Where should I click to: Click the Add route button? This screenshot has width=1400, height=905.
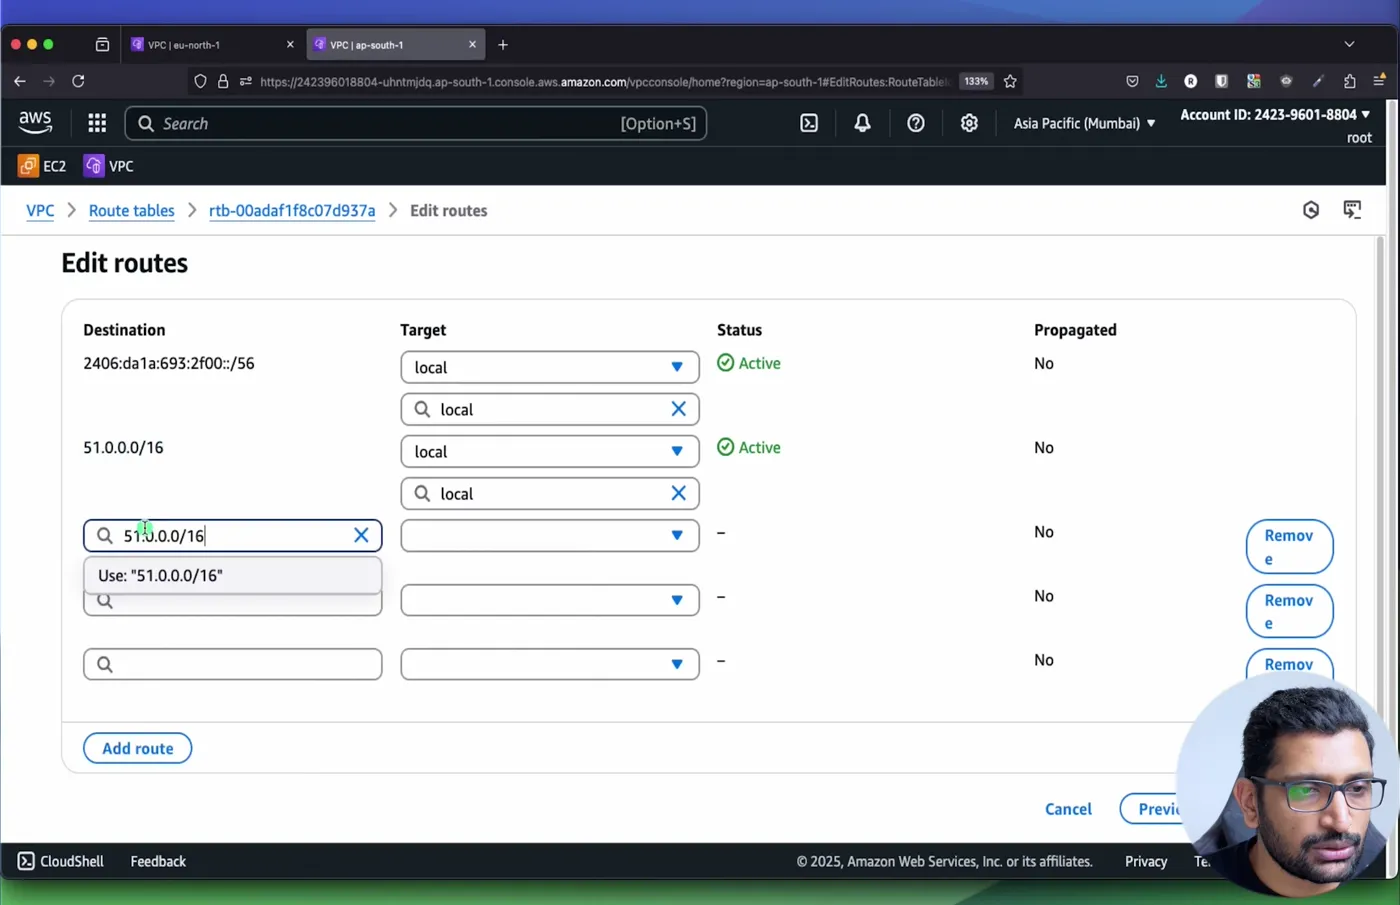coord(138,748)
